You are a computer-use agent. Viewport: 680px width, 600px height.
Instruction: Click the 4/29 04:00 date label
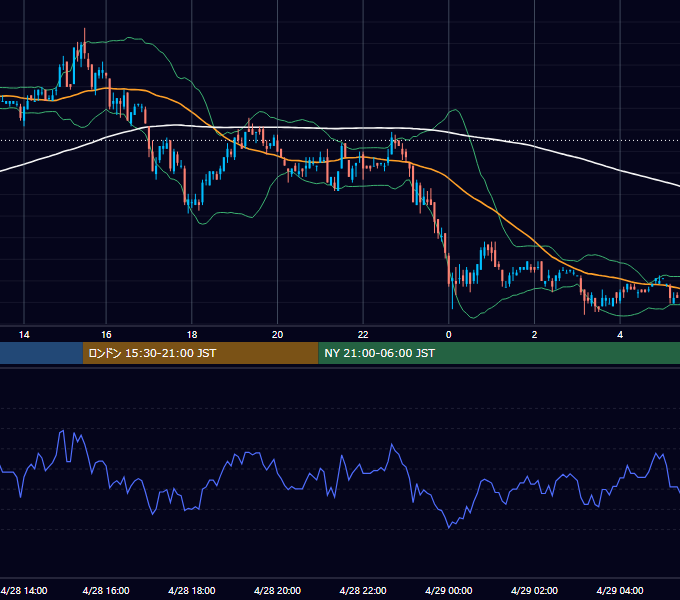click(x=620, y=590)
